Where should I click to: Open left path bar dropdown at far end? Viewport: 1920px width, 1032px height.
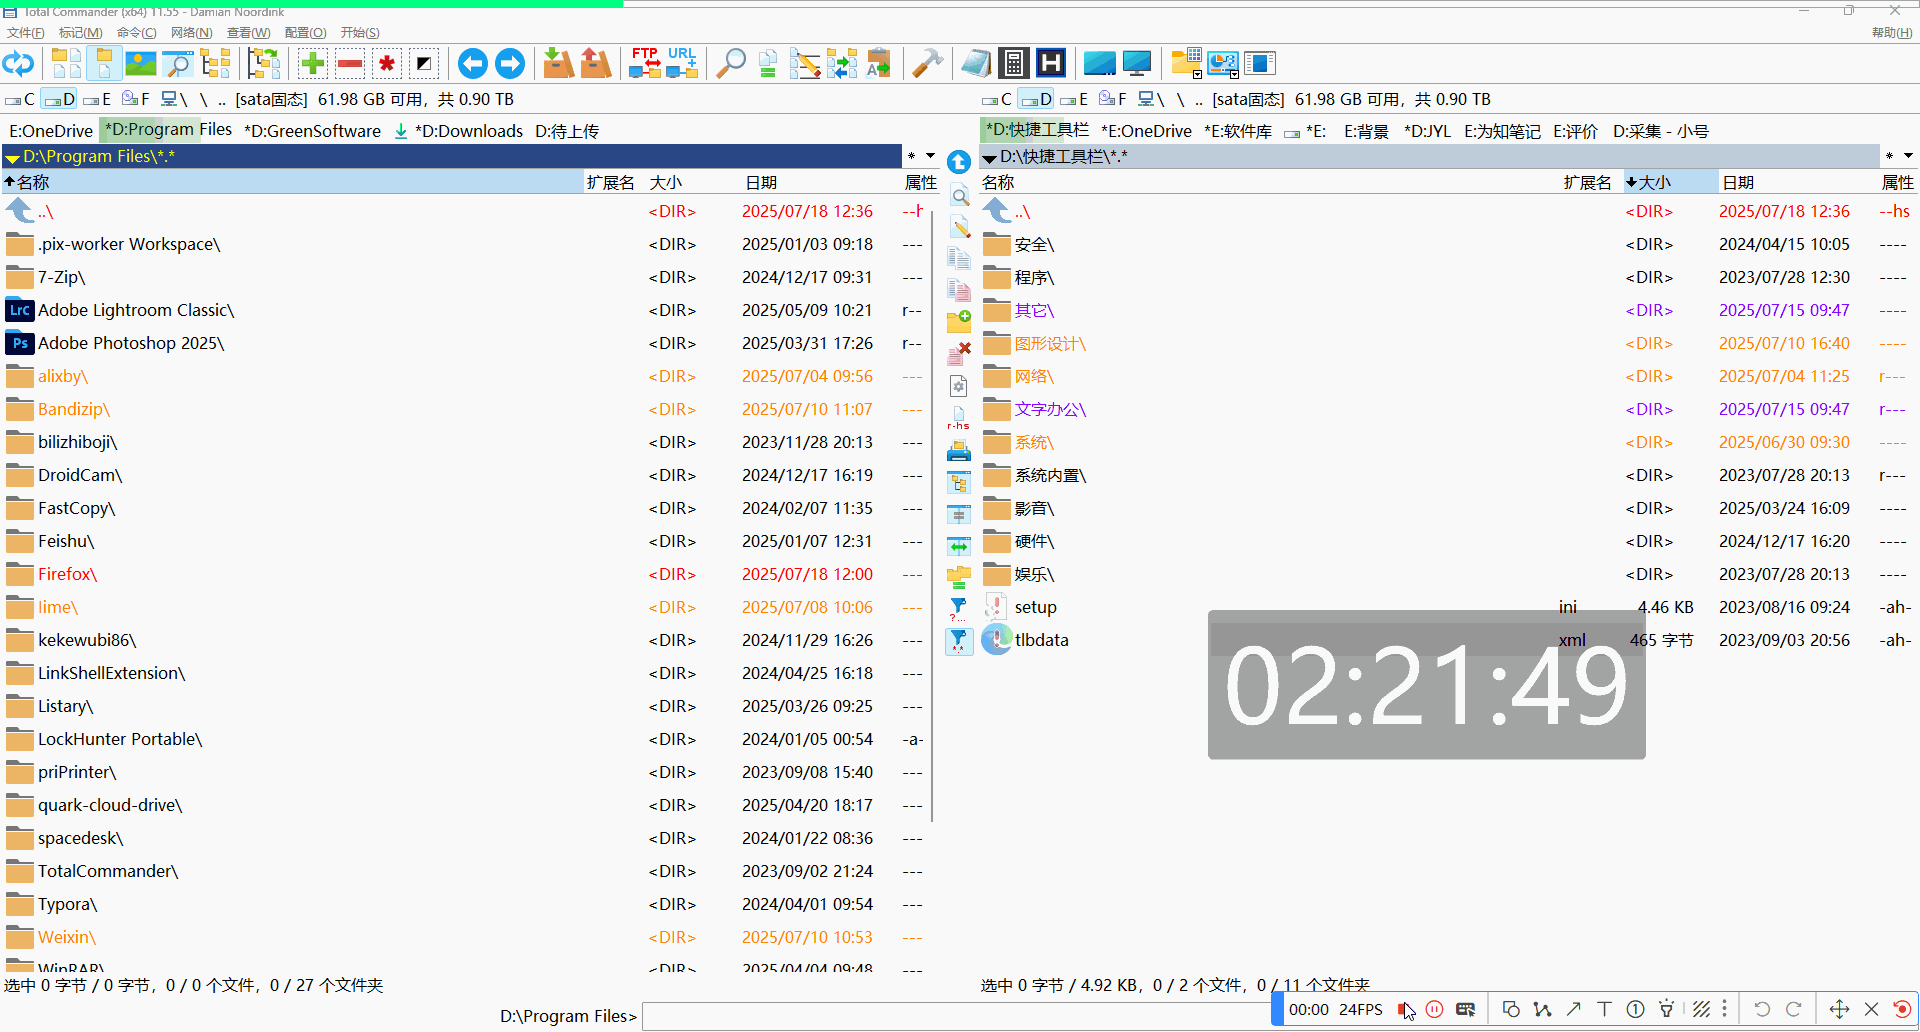coord(931,156)
